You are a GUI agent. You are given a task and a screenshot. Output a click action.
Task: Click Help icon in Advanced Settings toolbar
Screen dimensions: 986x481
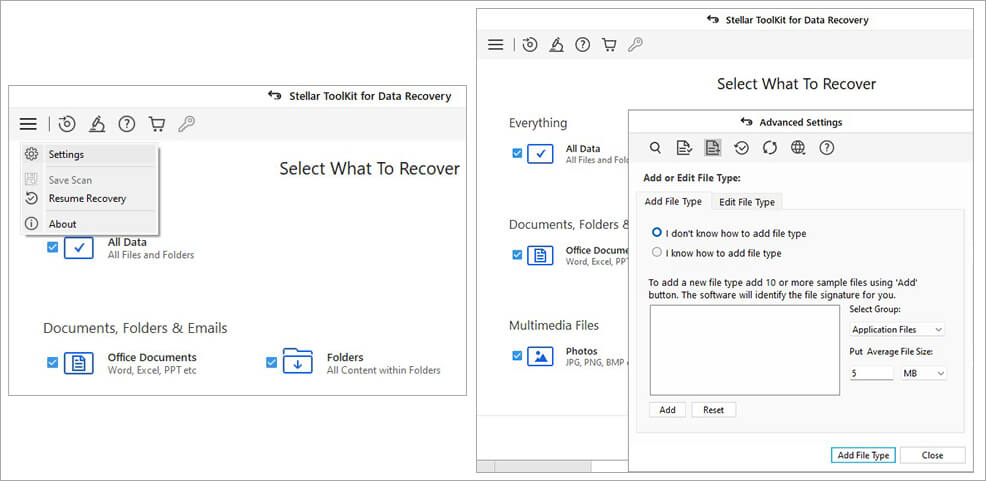click(x=826, y=148)
